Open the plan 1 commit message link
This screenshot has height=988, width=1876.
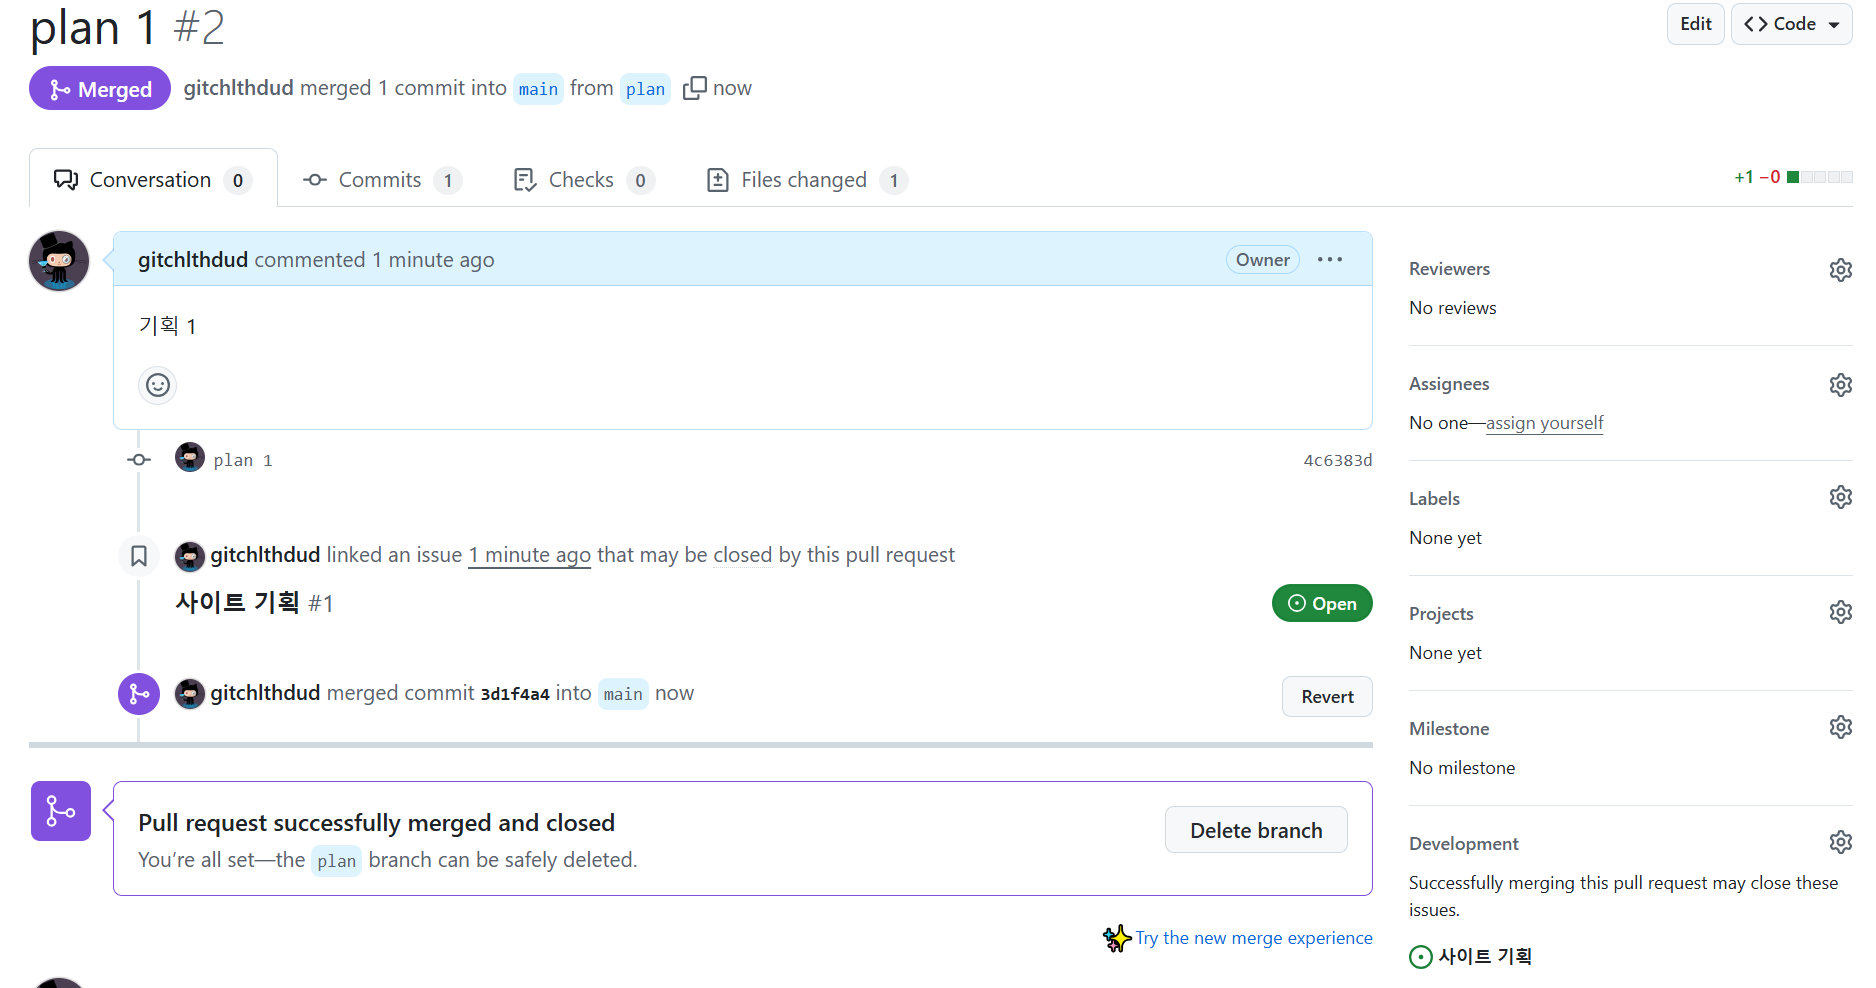(x=243, y=460)
